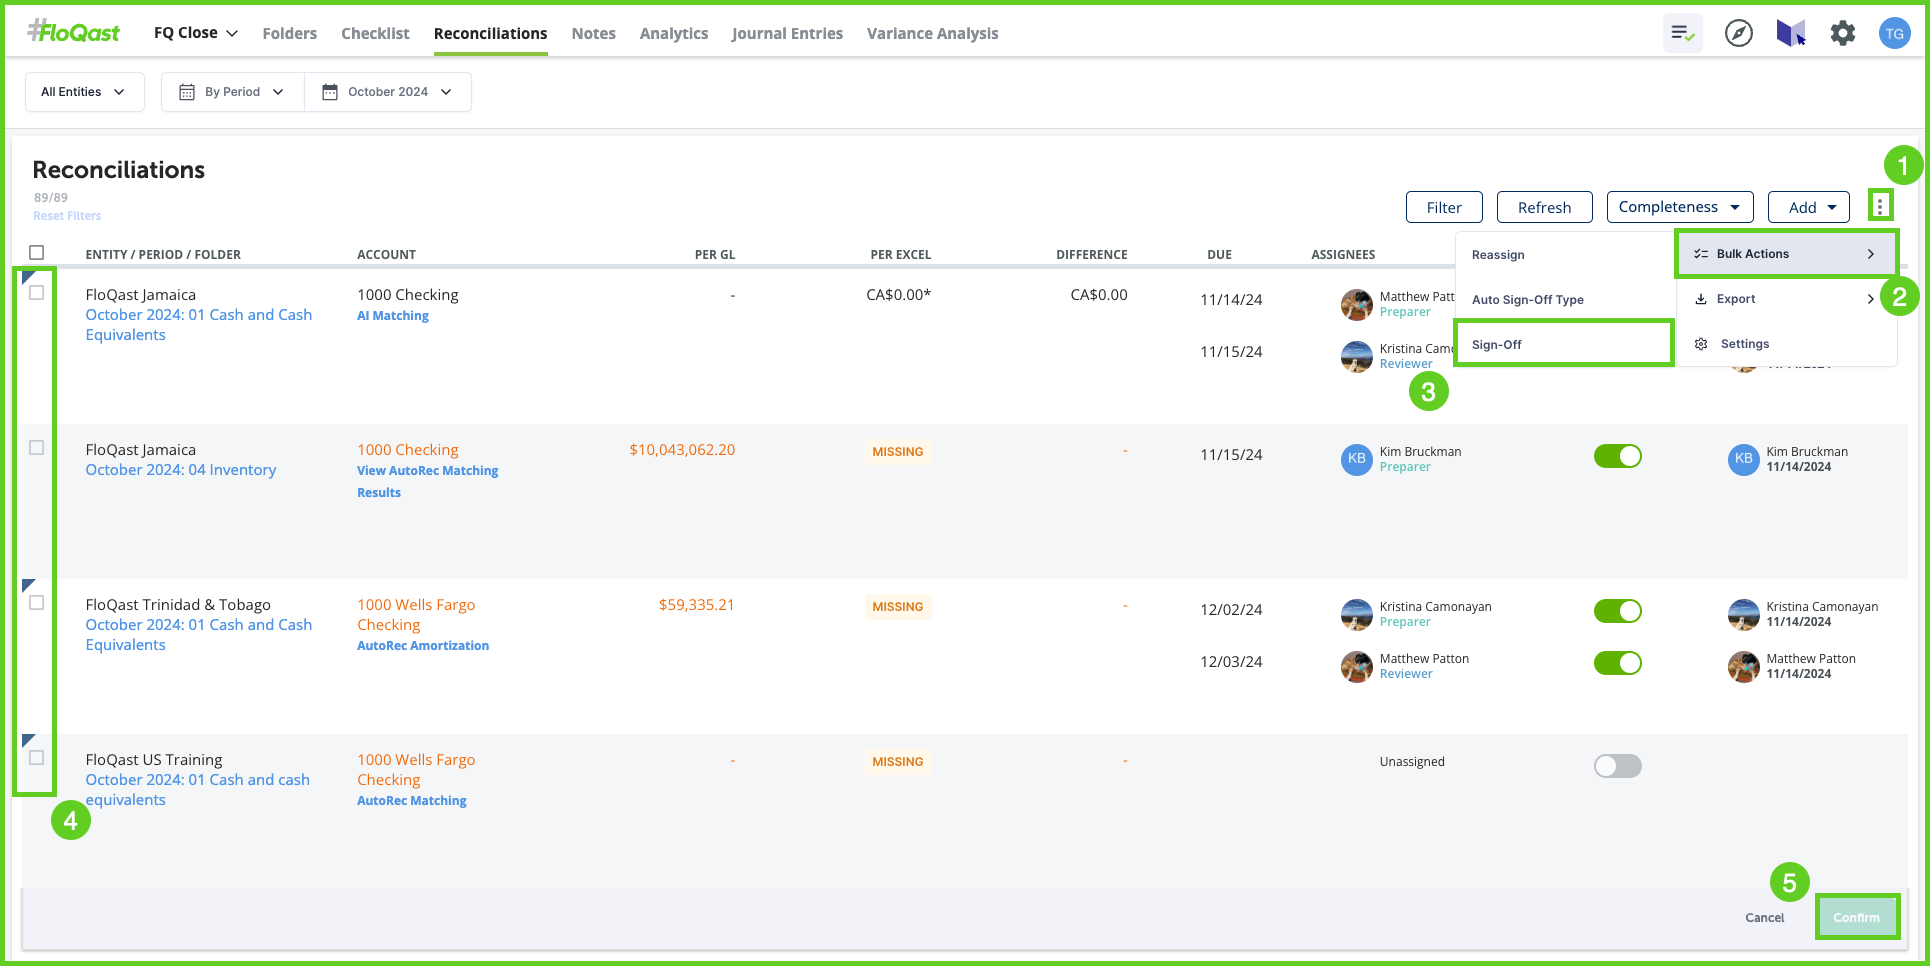This screenshot has width=1930, height=966.
Task: Toggle the Unassigned row sign-off switch
Action: (x=1618, y=766)
